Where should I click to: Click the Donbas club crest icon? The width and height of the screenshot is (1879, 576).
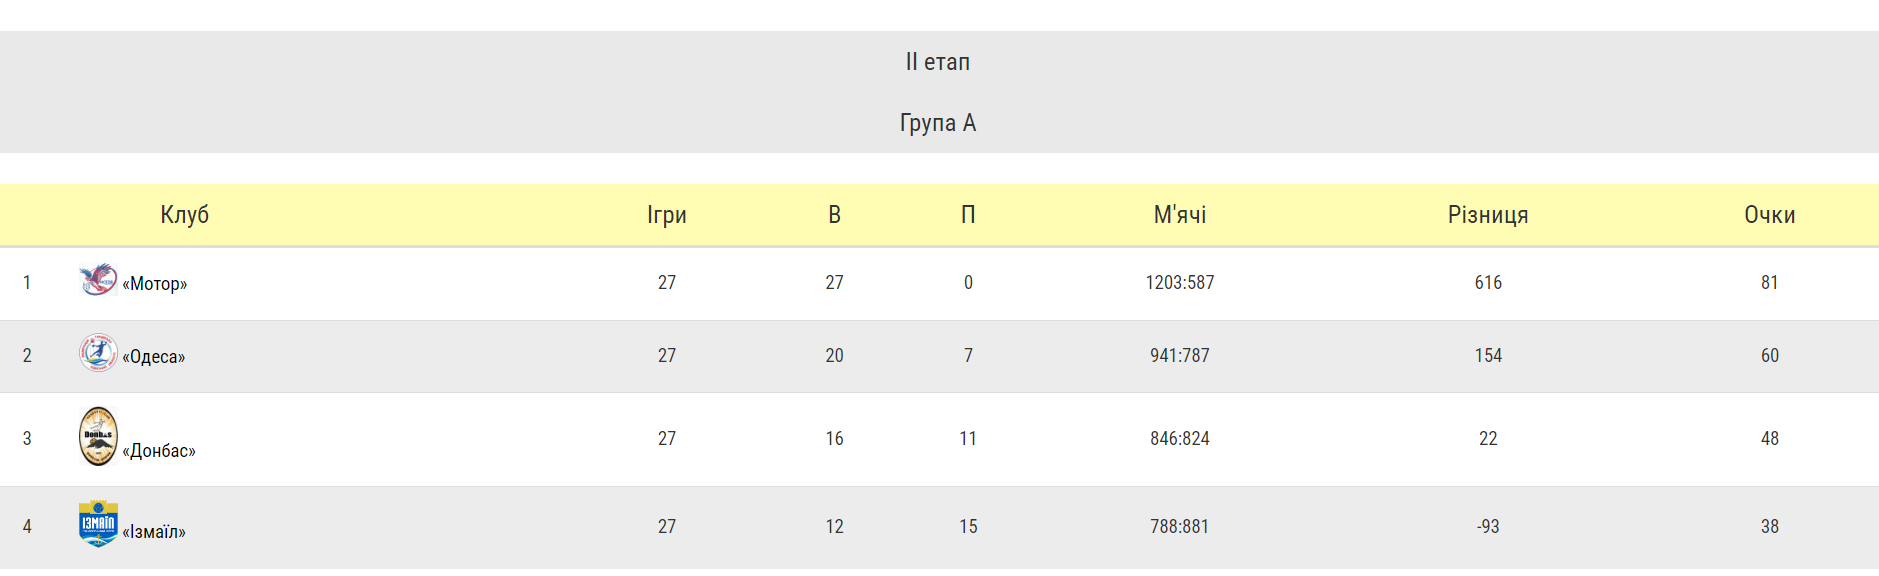click(x=98, y=436)
